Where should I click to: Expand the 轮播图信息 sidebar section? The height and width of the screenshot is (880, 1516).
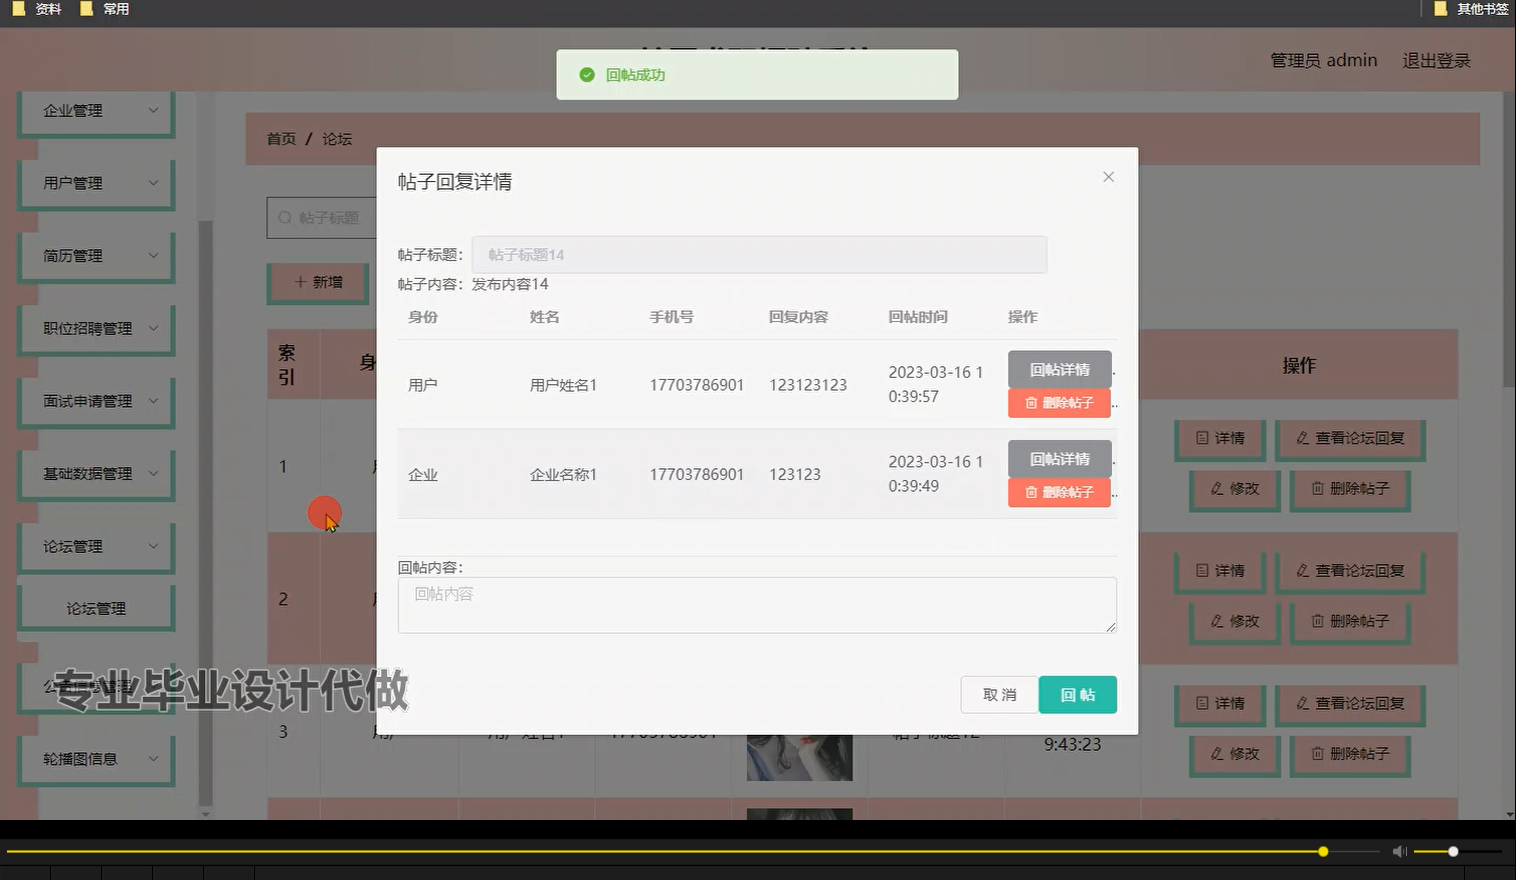[95, 759]
